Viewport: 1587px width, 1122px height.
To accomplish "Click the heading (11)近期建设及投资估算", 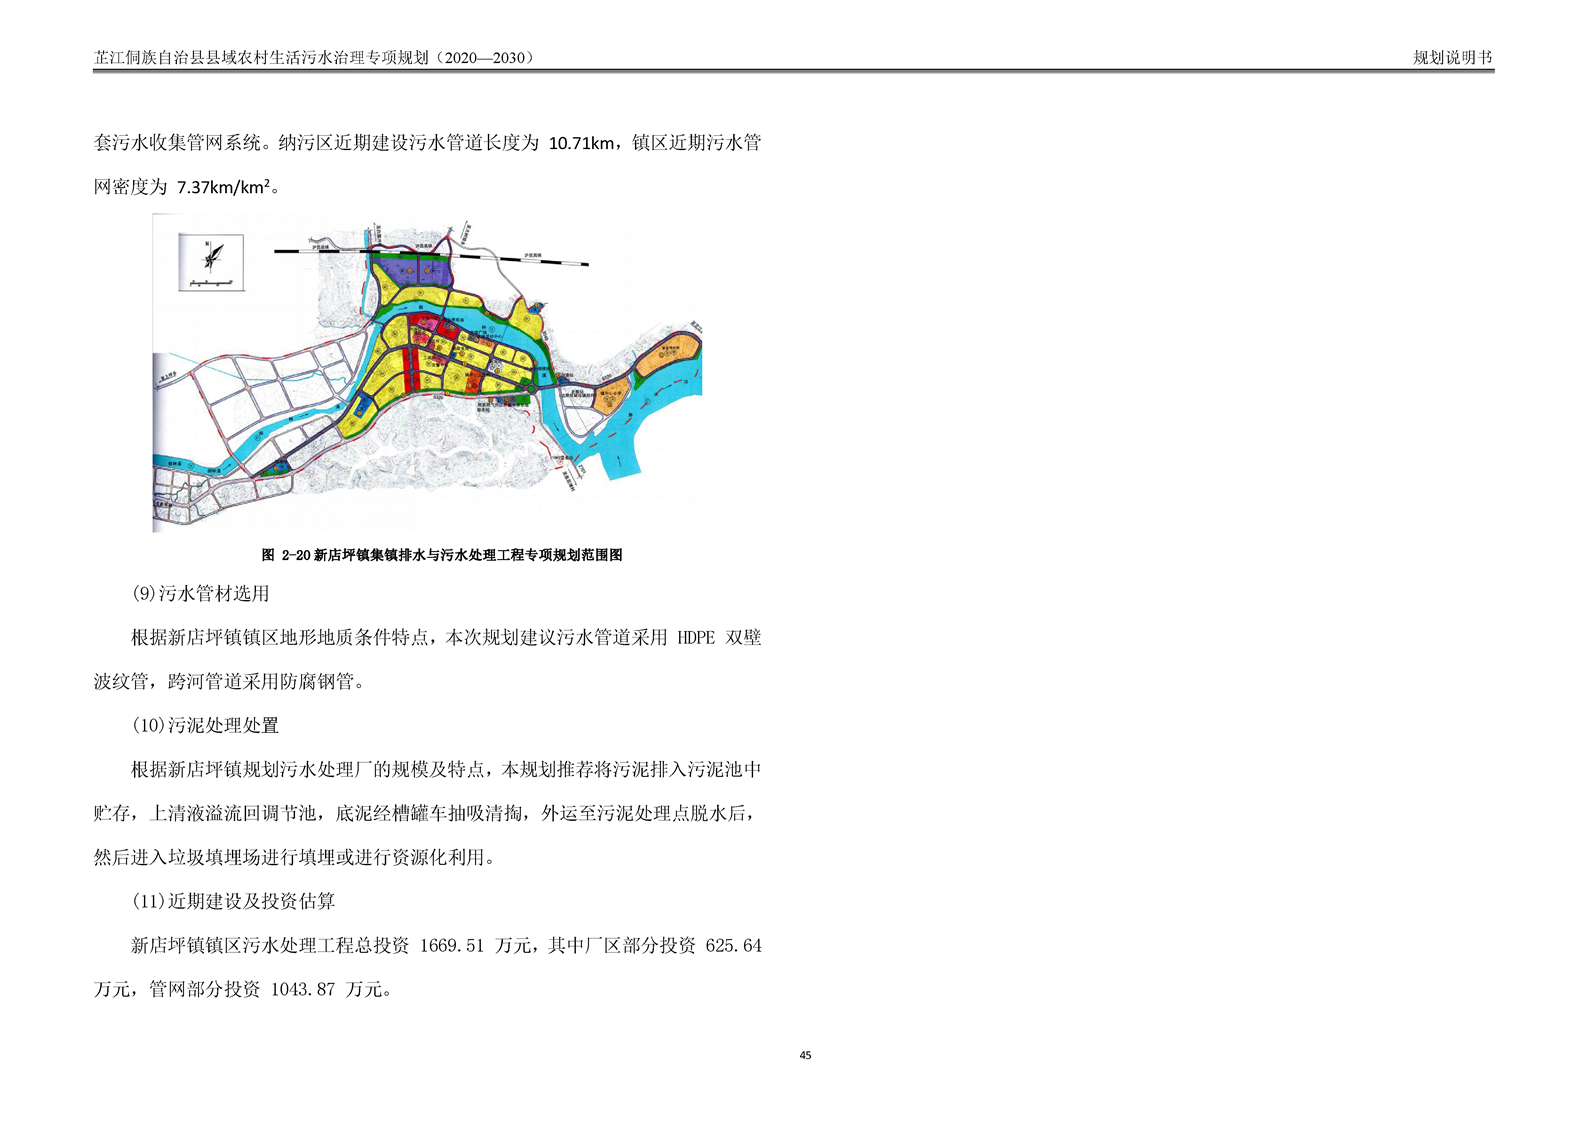I will [233, 902].
